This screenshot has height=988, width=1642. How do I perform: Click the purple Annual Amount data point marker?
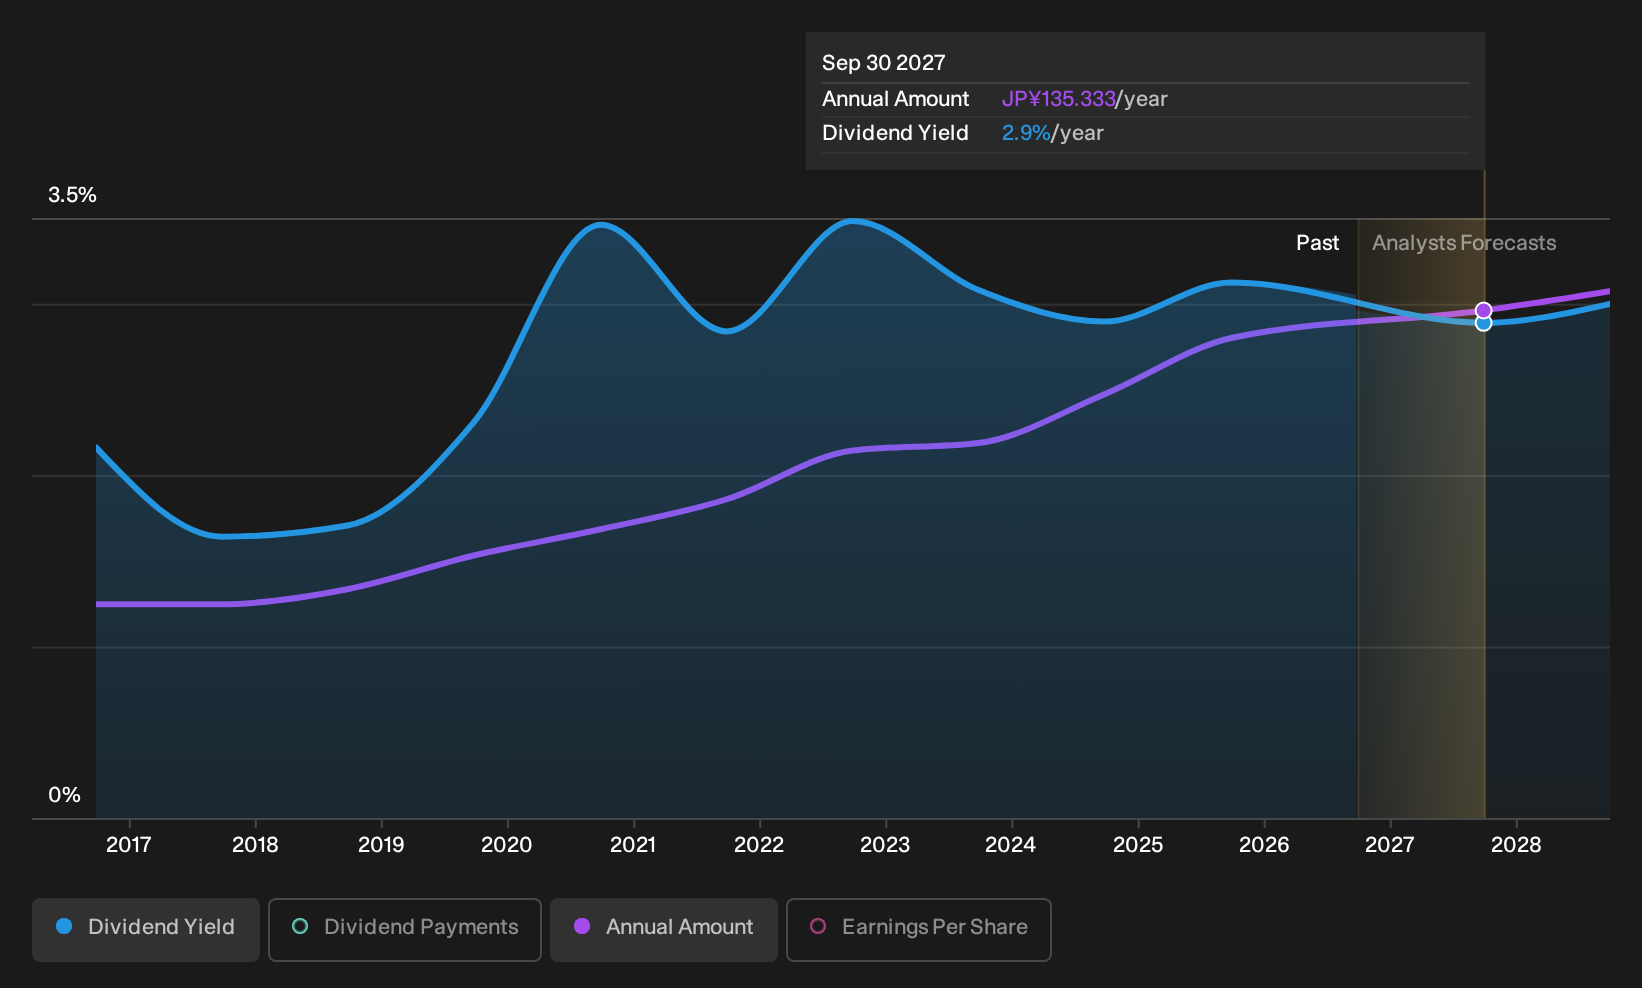tap(1484, 310)
